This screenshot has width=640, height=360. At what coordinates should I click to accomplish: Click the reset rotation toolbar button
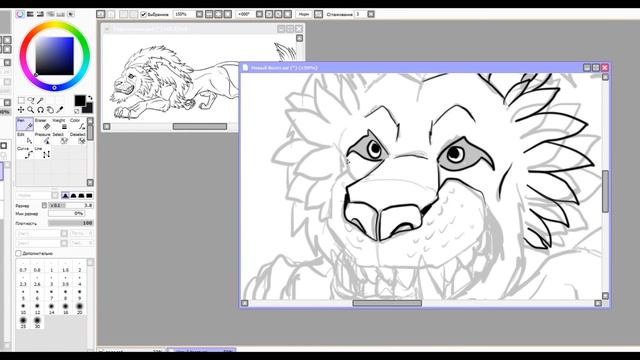[x=288, y=14]
